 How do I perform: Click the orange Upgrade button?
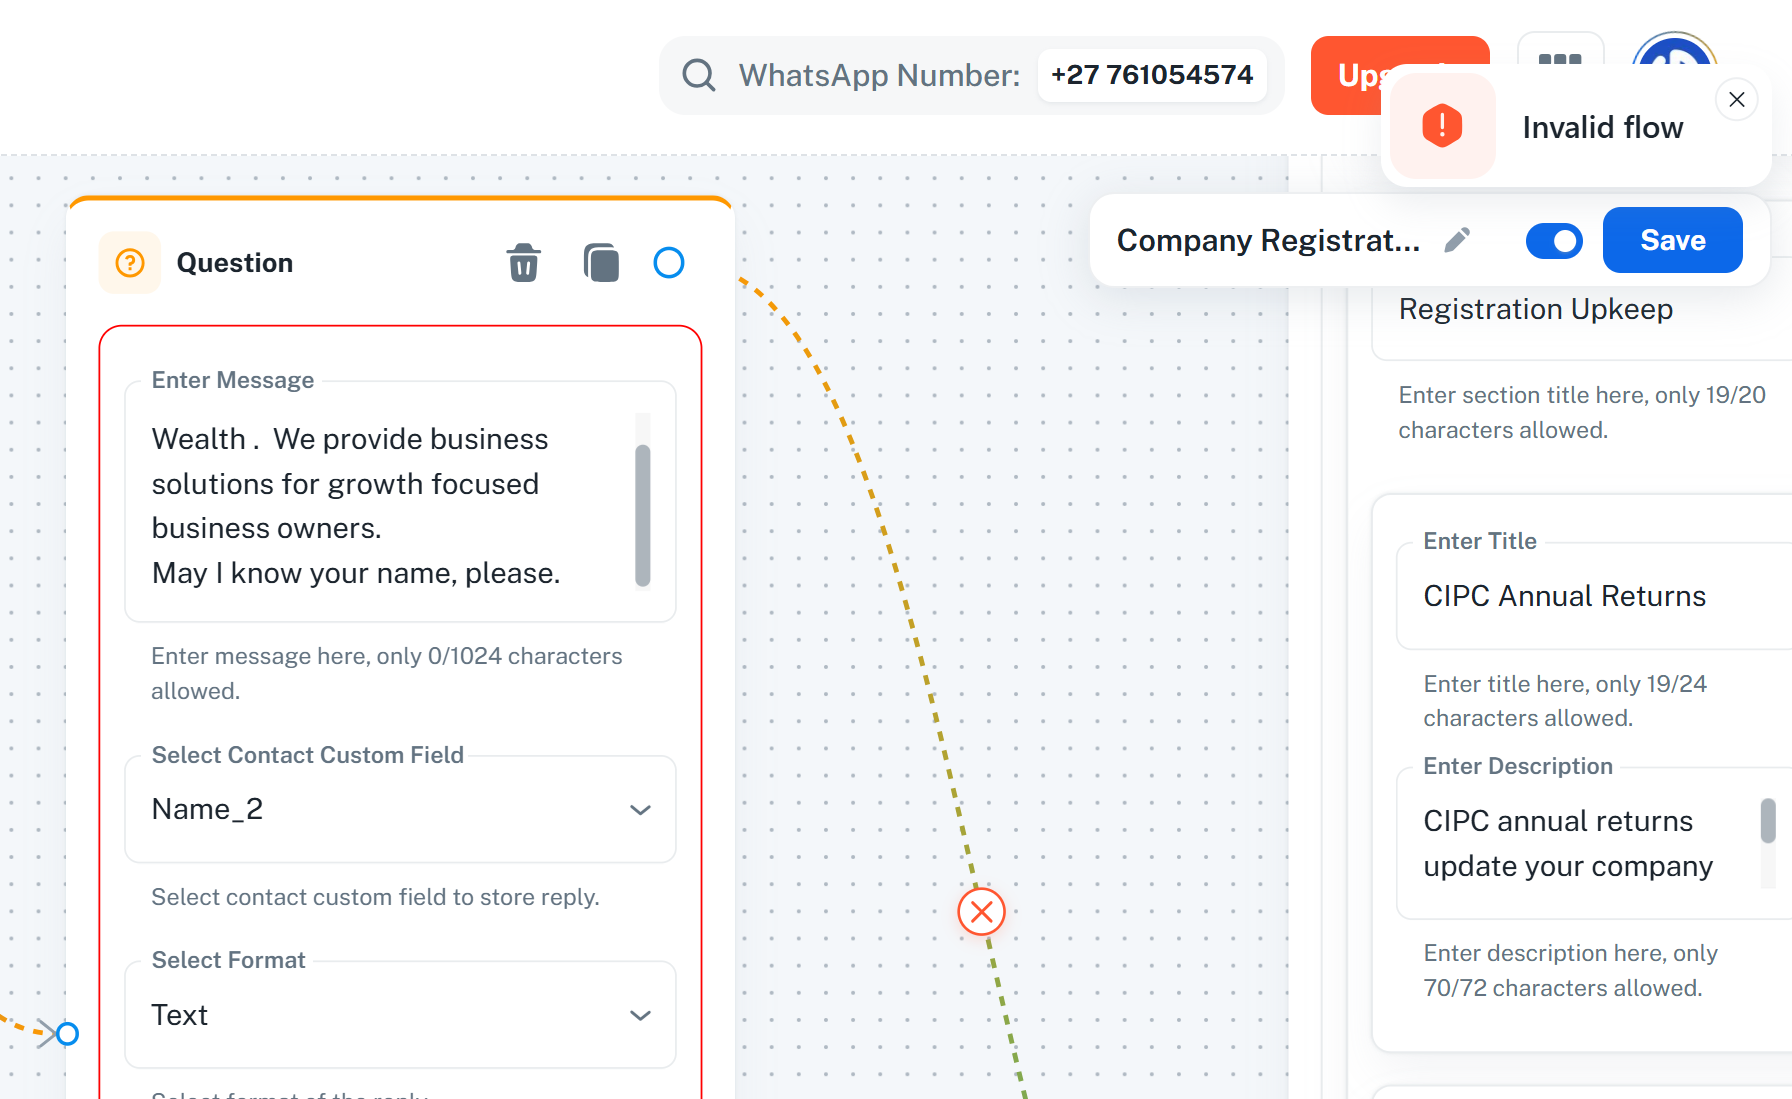tap(1350, 76)
